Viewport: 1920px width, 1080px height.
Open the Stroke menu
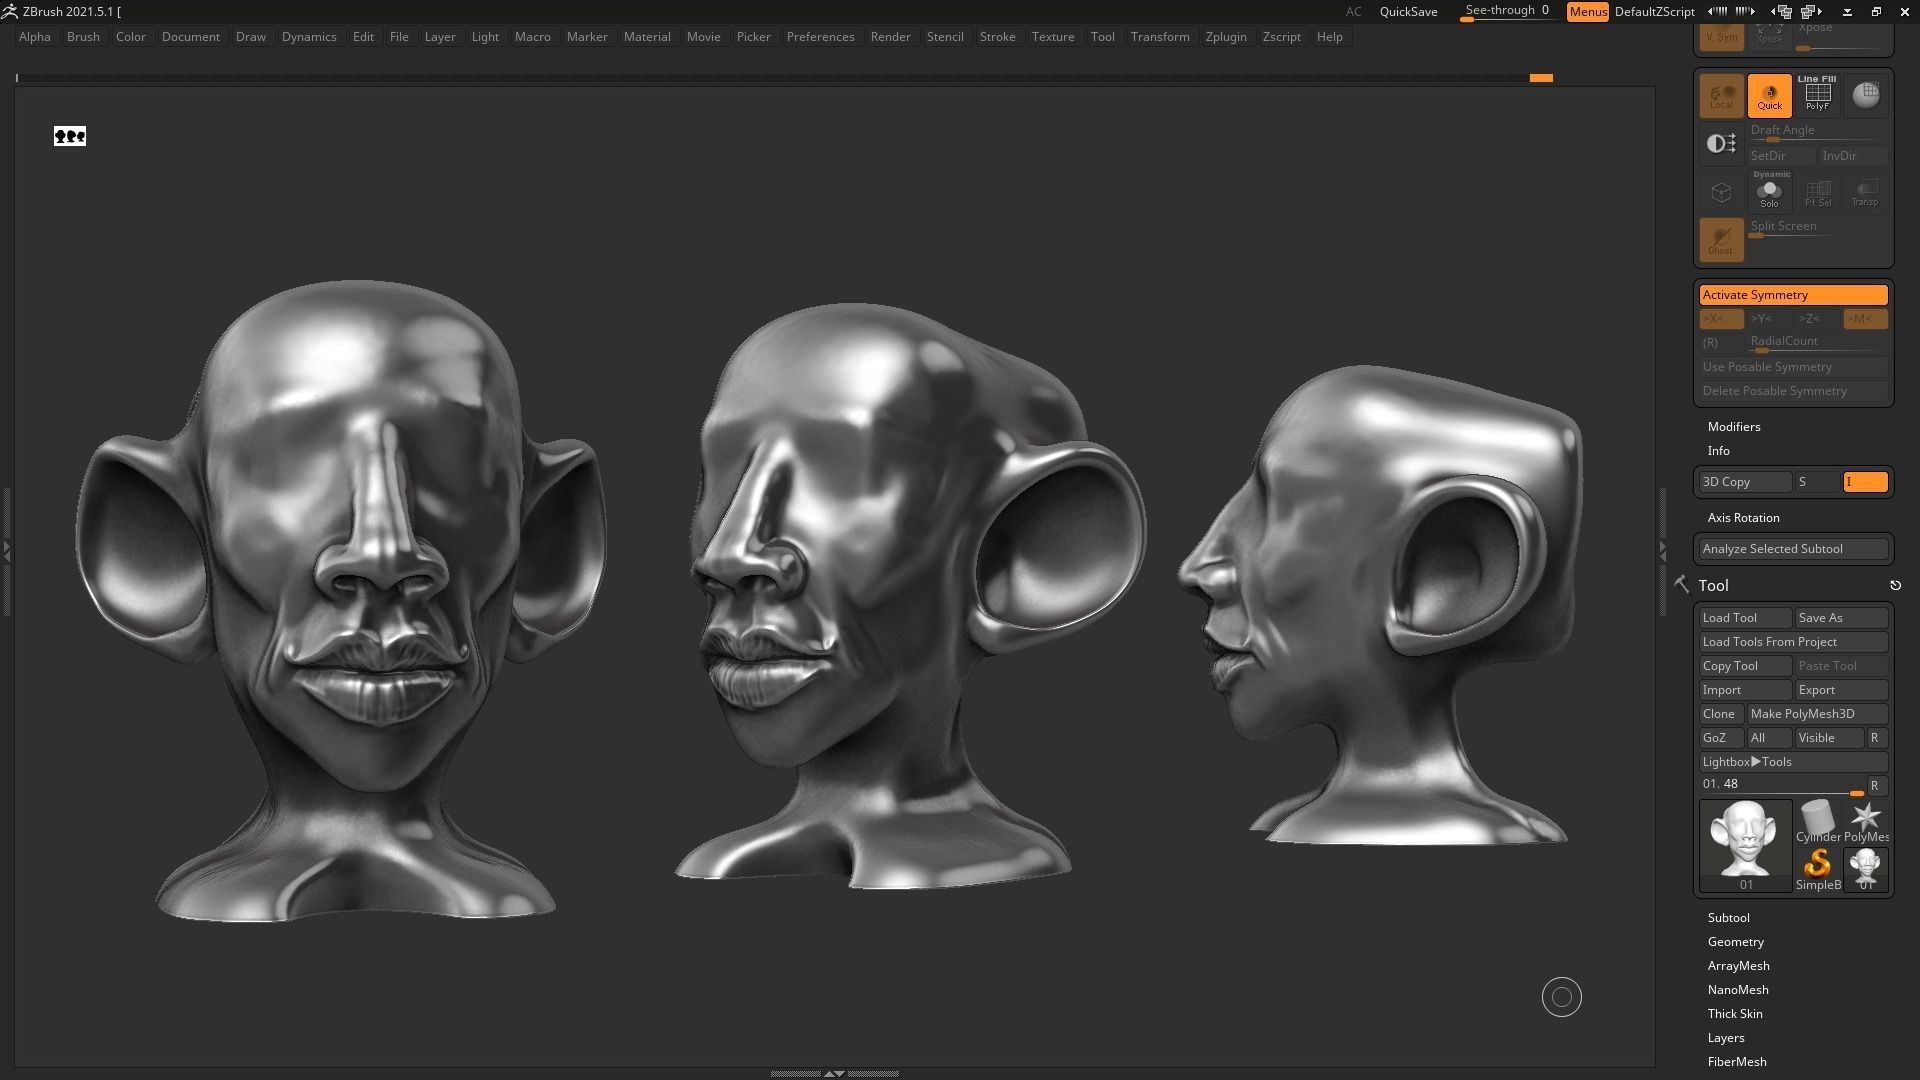(997, 37)
